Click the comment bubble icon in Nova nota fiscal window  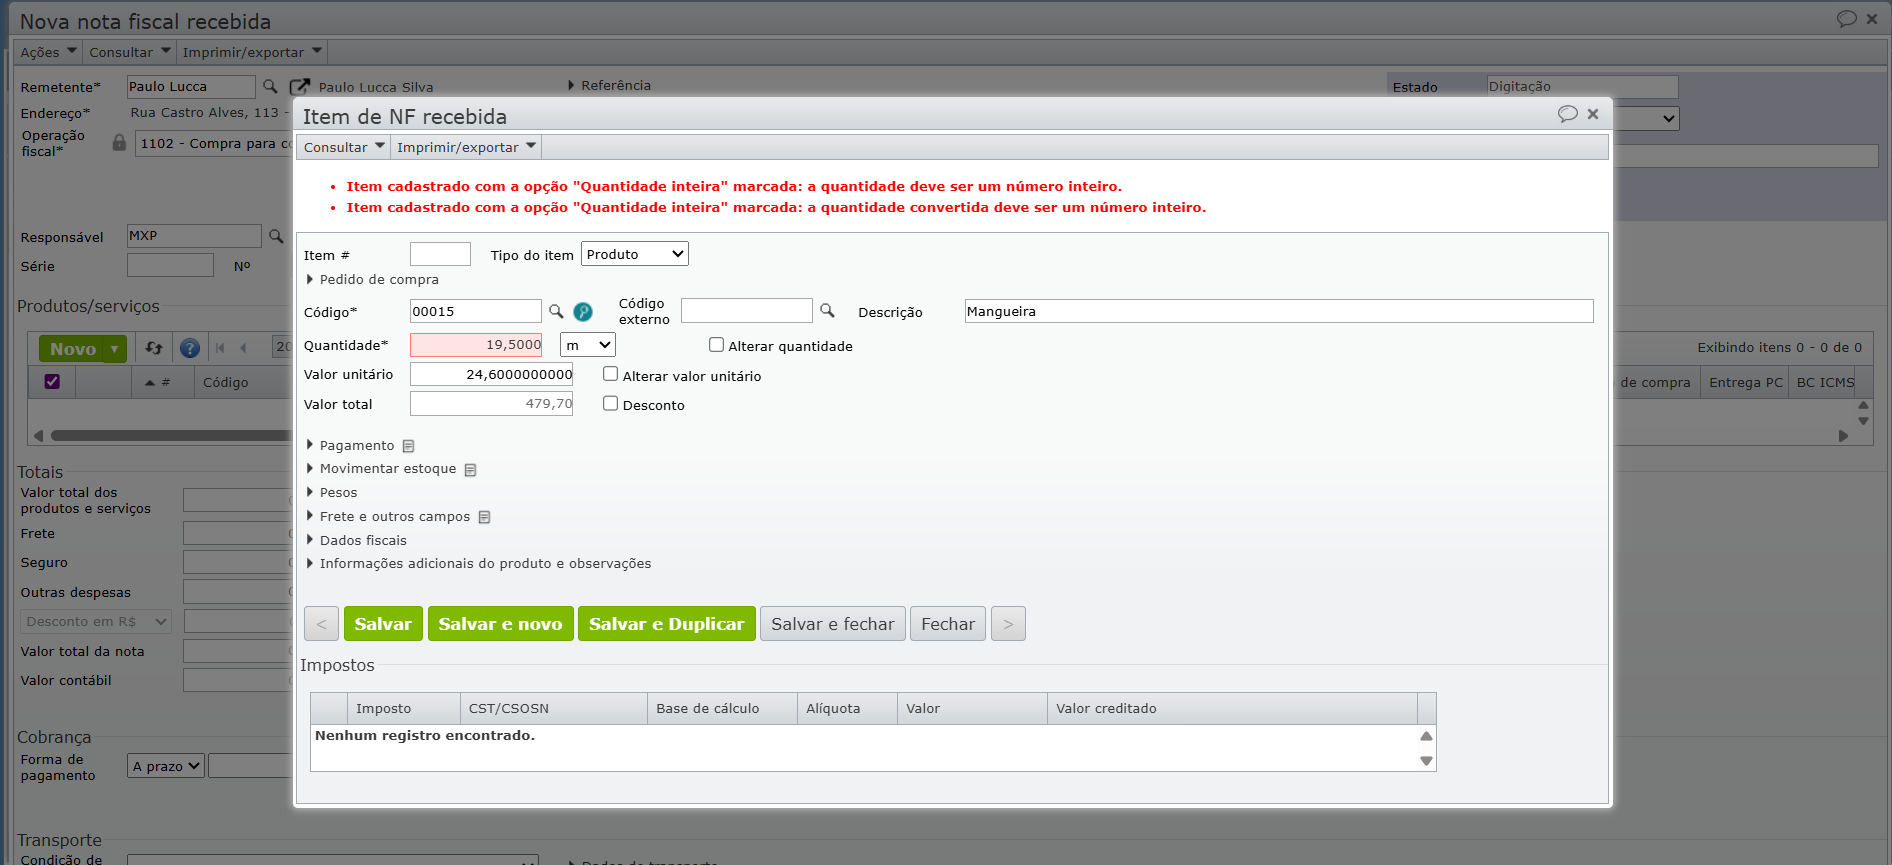(1846, 19)
